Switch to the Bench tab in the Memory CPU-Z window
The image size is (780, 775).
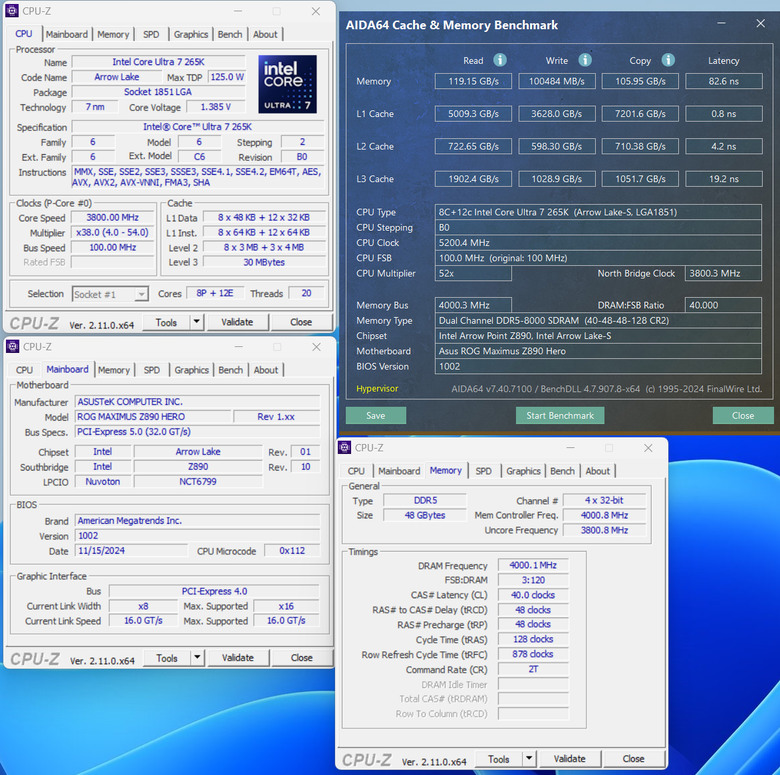562,471
